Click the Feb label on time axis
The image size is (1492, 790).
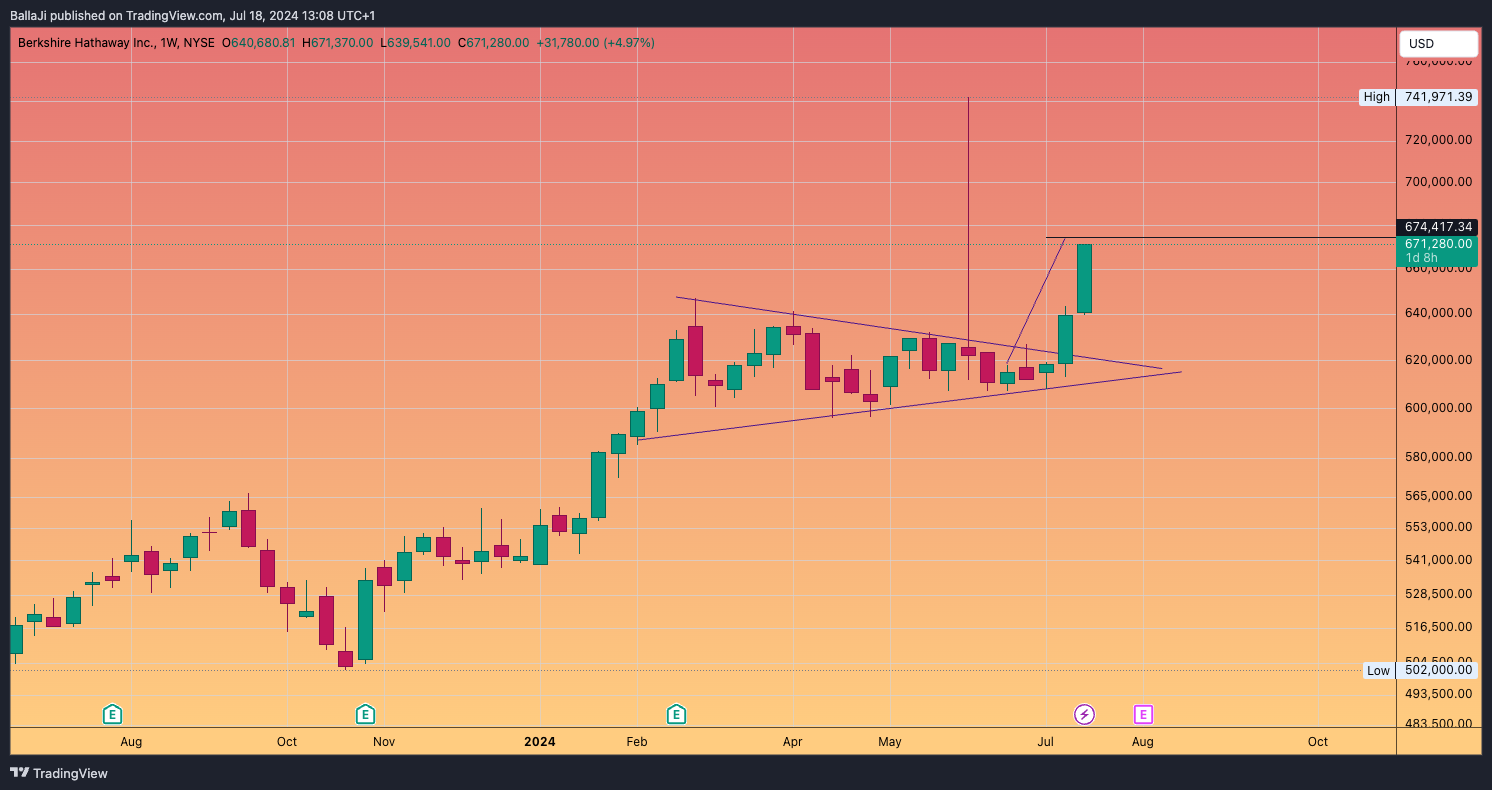coord(636,742)
